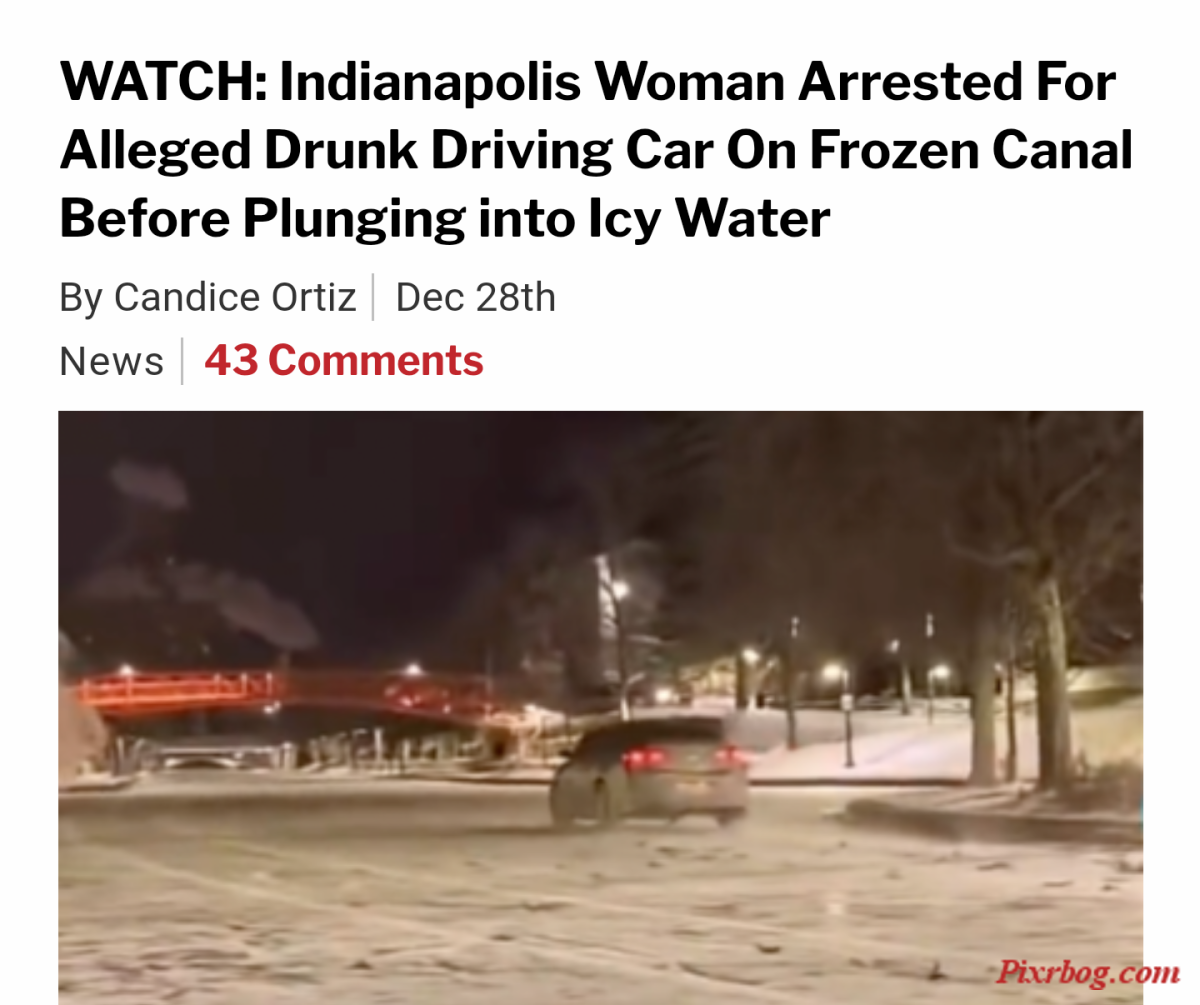The height and width of the screenshot is (1005, 1200).
Task: Open the 43 Comments section
Action: 344,361
